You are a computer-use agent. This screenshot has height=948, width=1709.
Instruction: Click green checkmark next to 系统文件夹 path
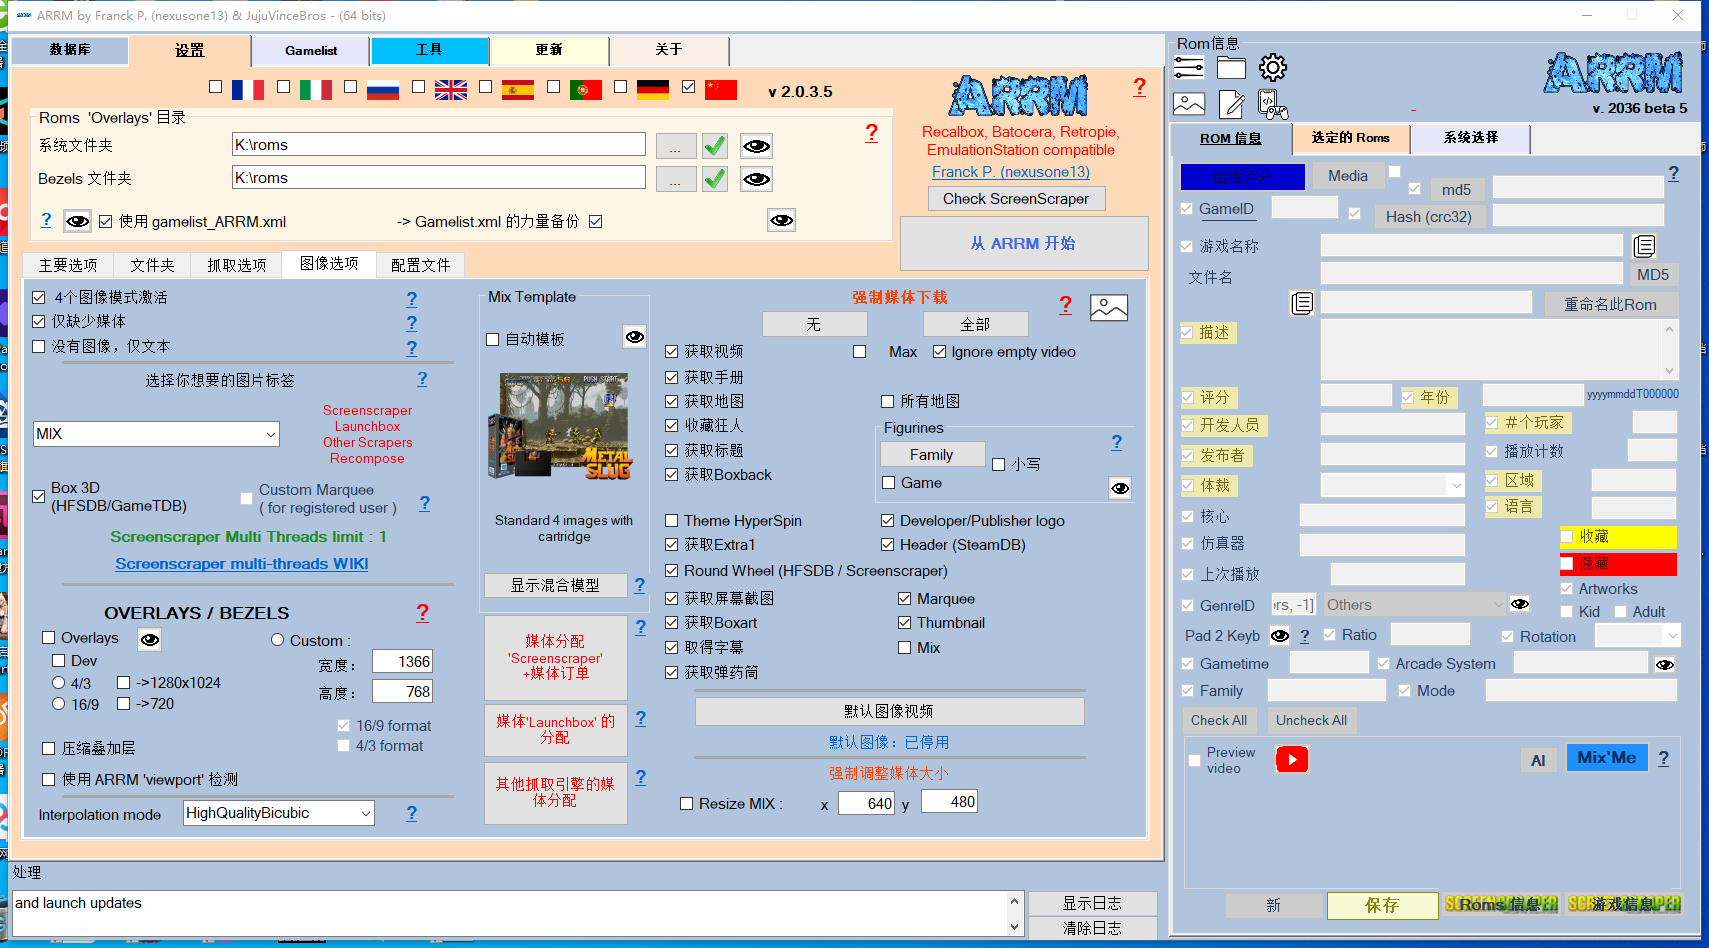click(715, 146)
